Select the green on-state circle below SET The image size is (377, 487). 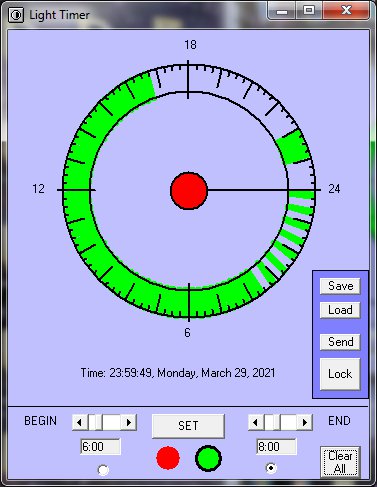[x=208, y=458]
